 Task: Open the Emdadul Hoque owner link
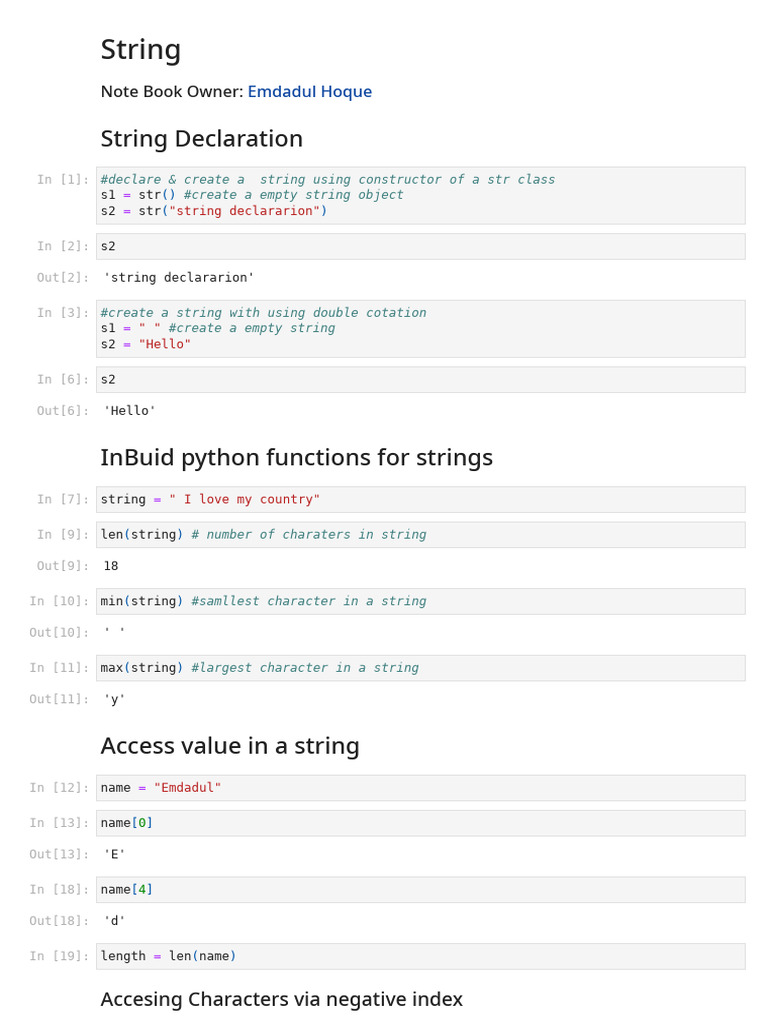[x=310, y=92]
